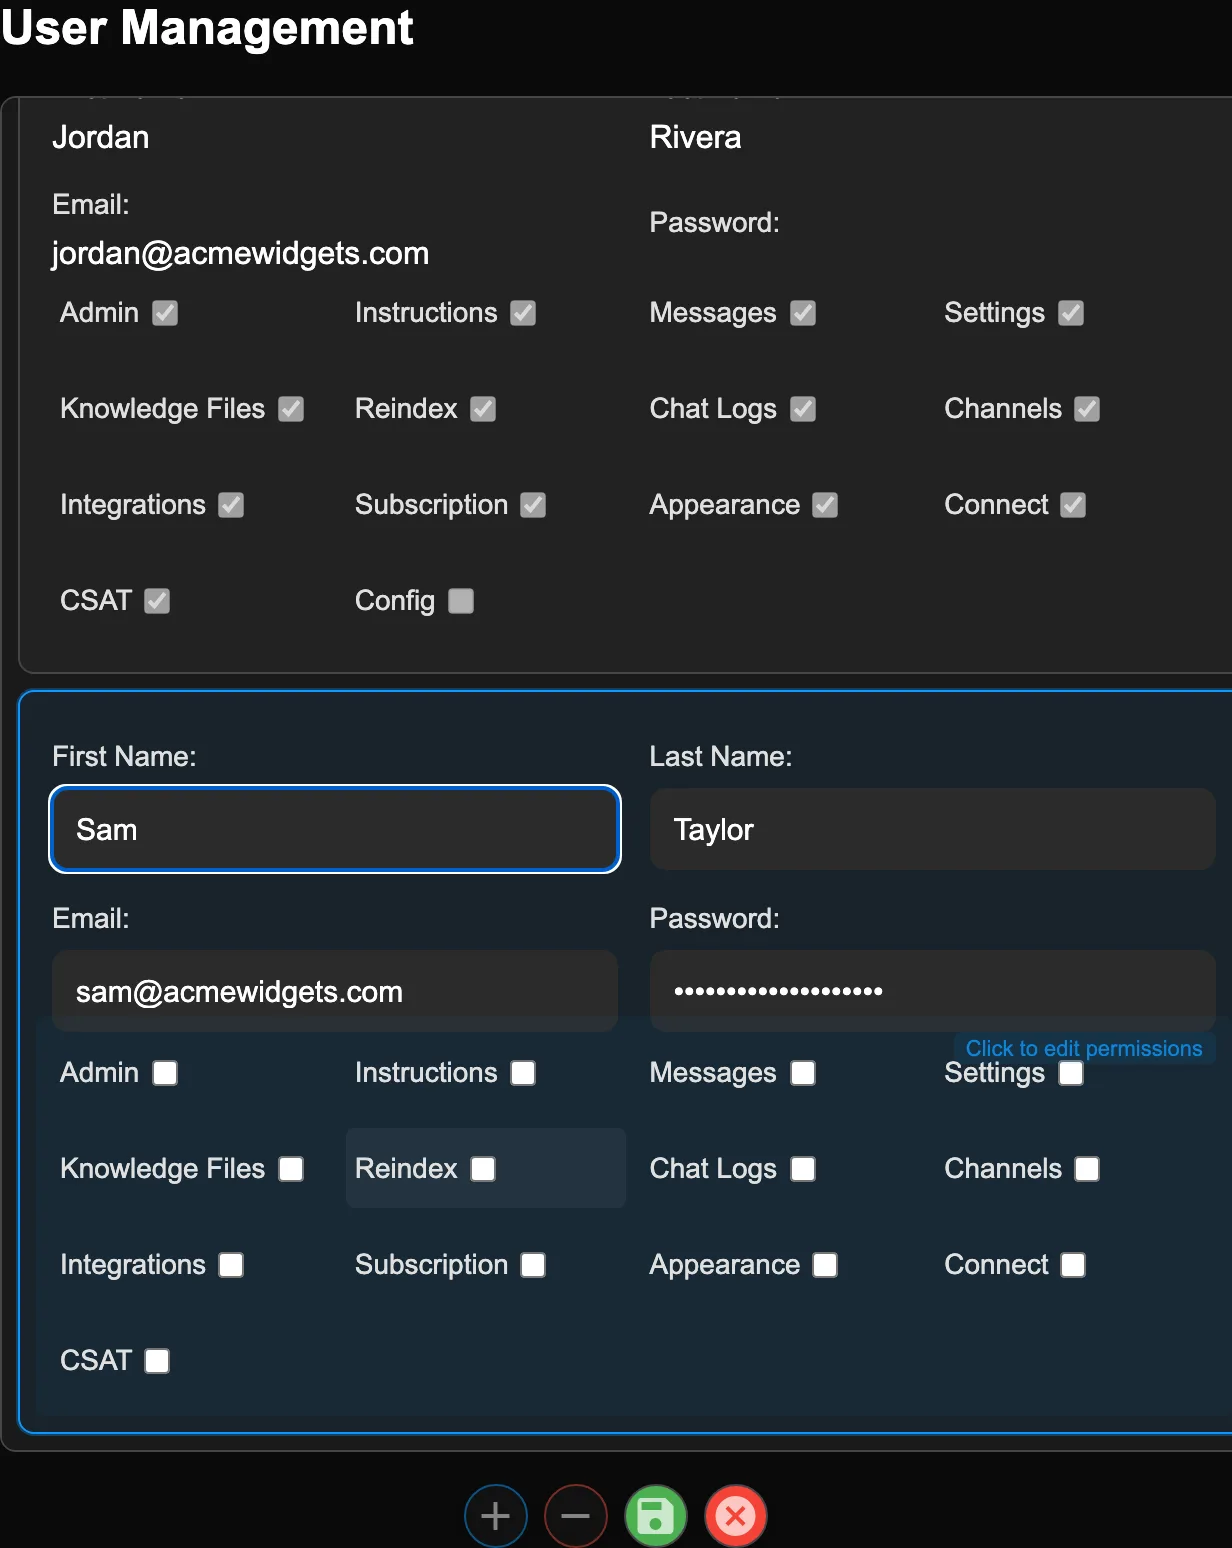The height and width of the screenshot is (1548, 1232).
Task: Check Config in Jordan's card
Action: [461, 601]
